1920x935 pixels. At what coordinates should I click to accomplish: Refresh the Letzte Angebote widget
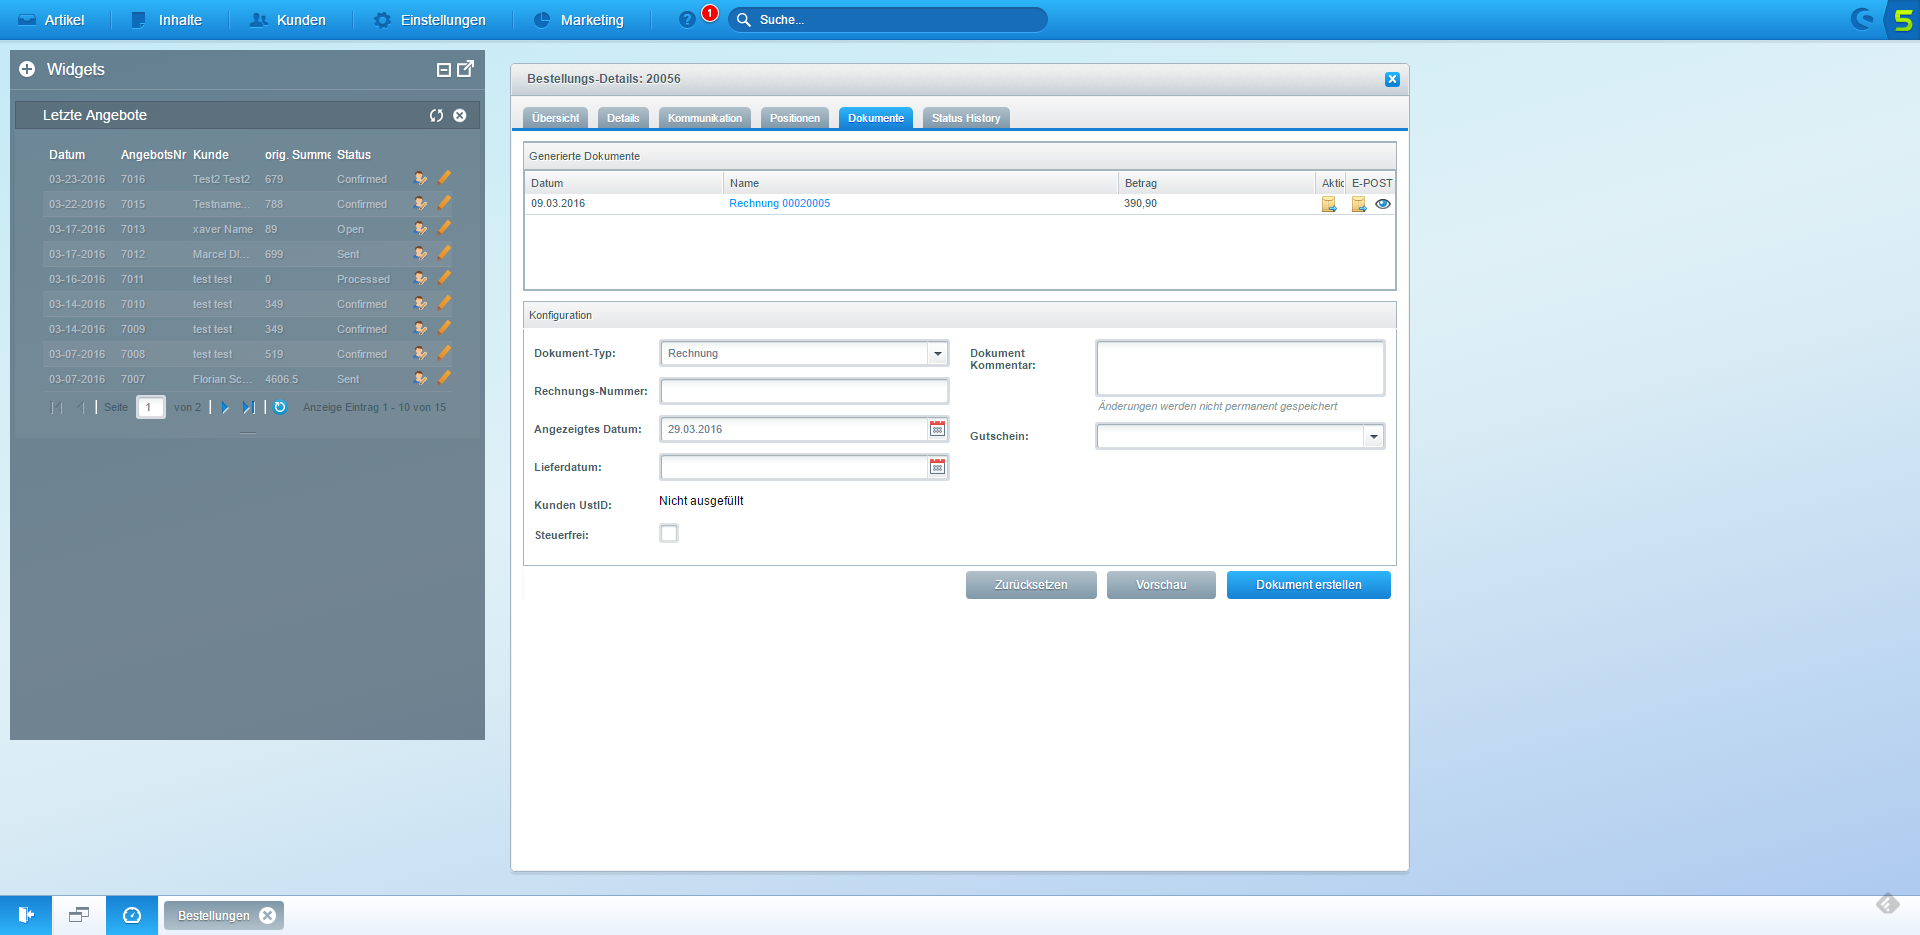pos(436,115)
